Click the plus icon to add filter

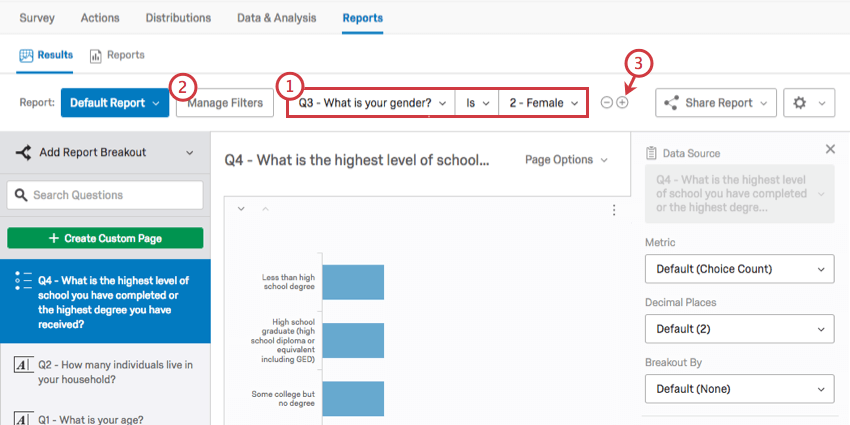point(622,103)
